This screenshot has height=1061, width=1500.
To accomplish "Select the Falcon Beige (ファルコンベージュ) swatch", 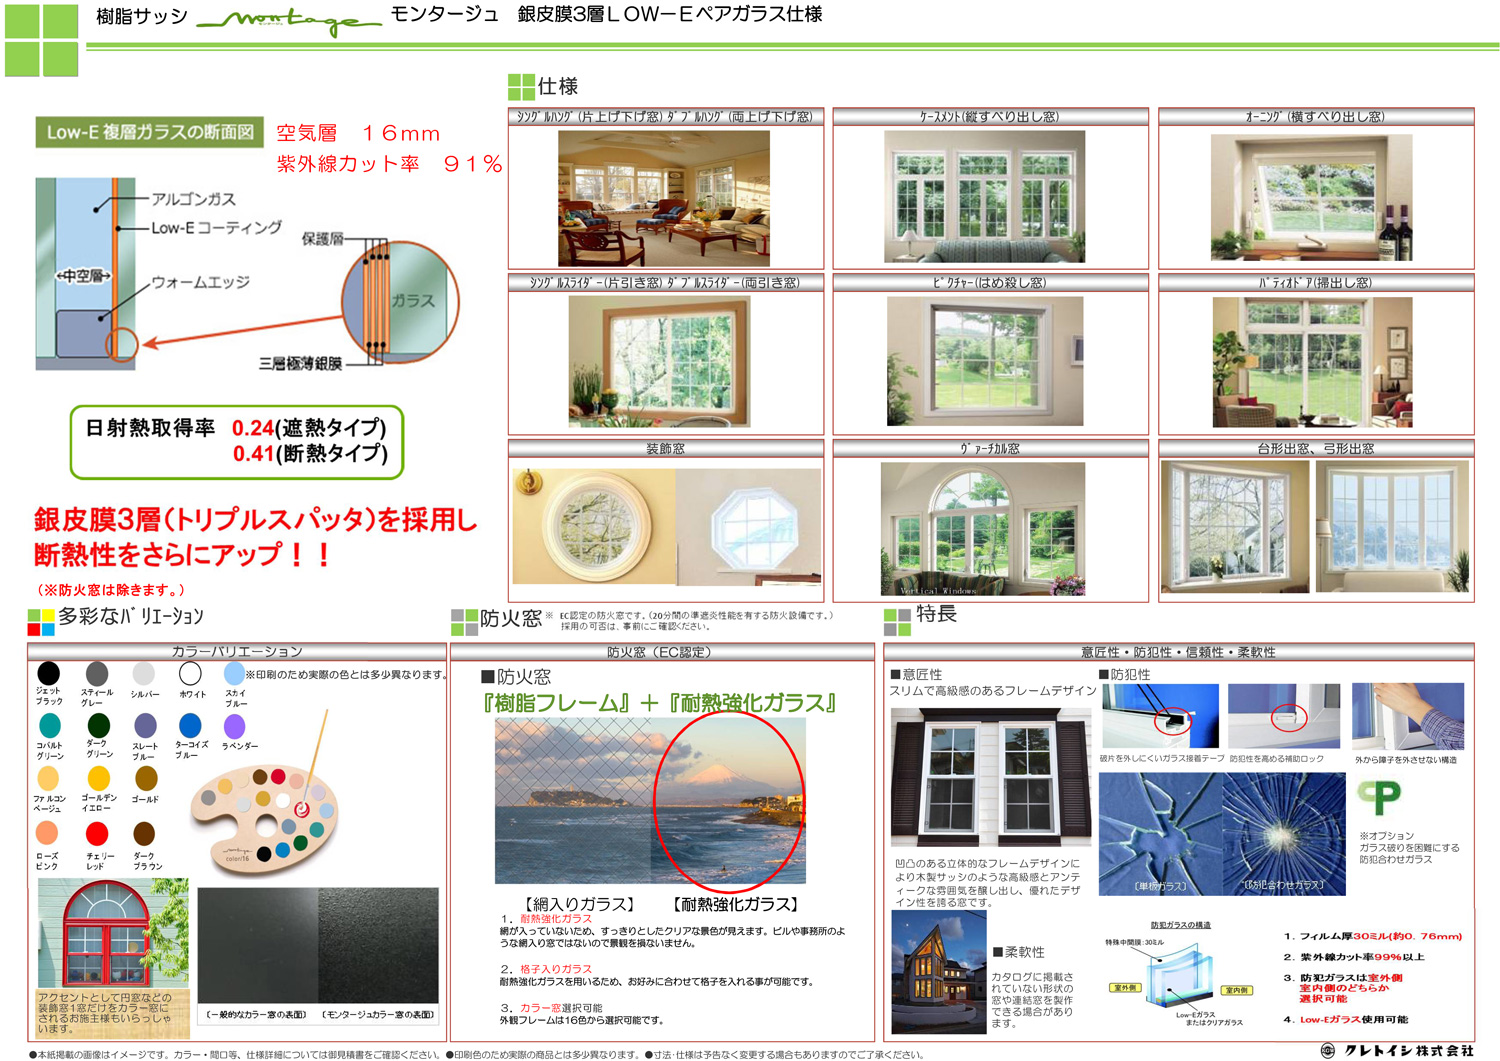I will pos(48,778).
